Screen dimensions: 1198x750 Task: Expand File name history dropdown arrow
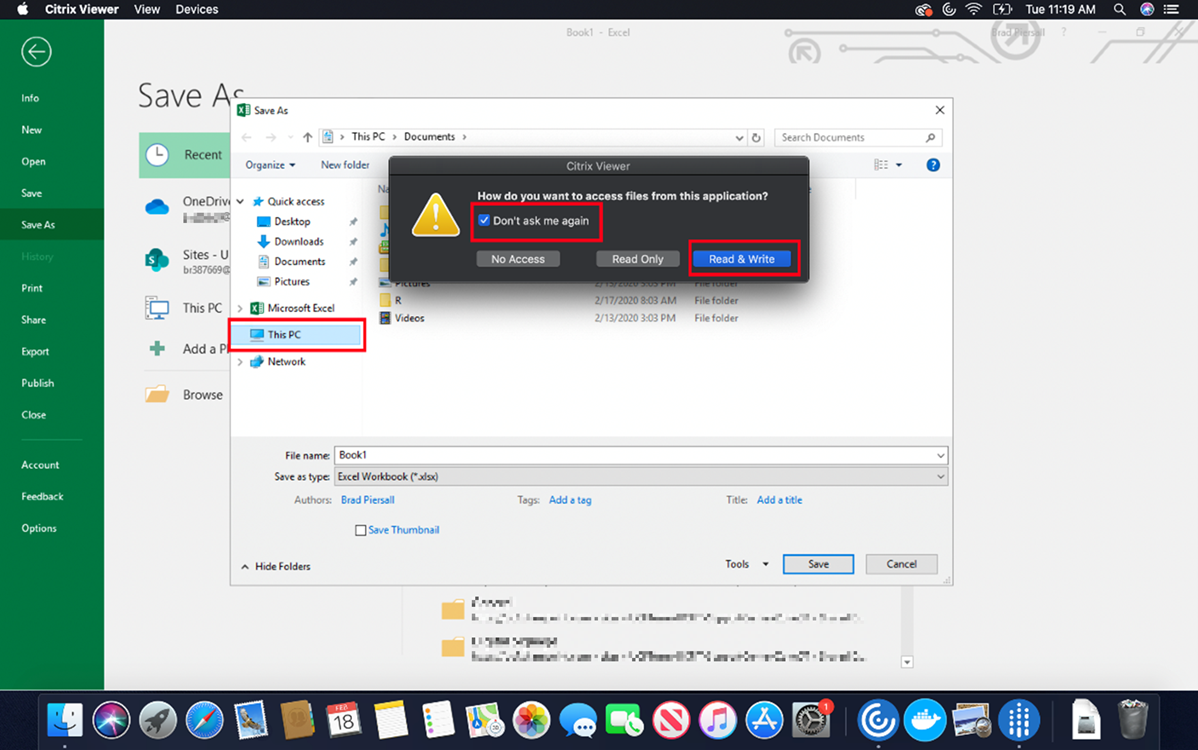pos(940,455)
